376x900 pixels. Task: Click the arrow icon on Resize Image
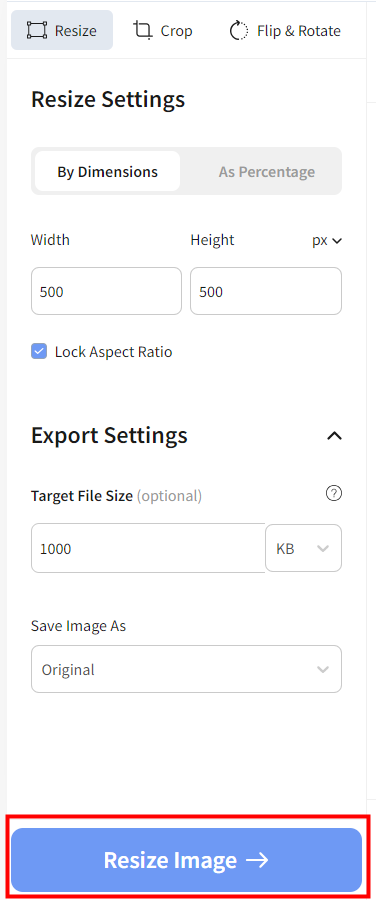click(257, 860)
